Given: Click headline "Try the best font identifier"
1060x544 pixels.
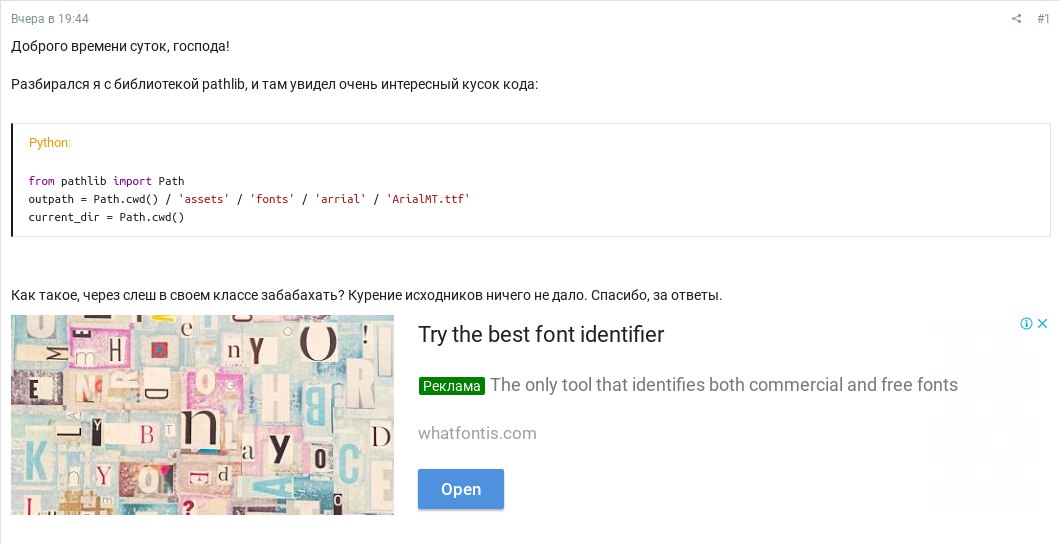Looking at the screenshot, I should click(541, 335).
